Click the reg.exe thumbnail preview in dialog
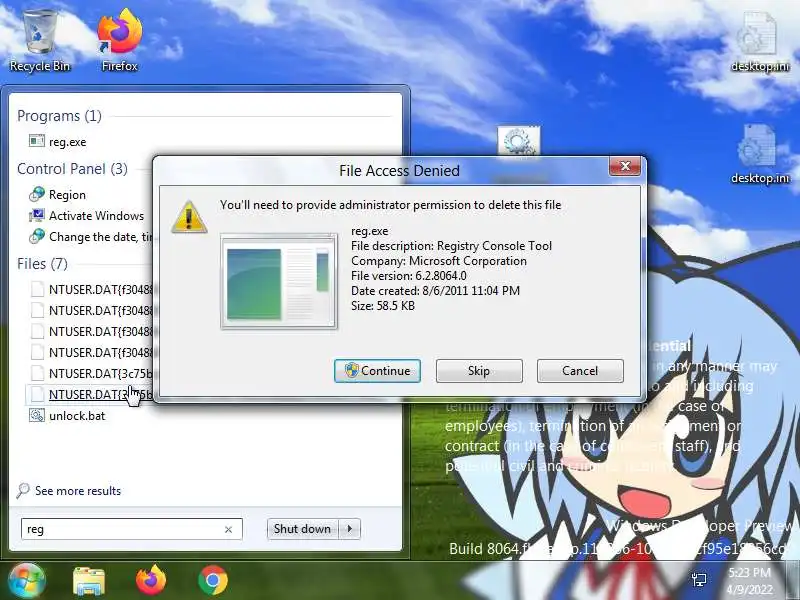This screenshot has height=600, width=800. click(x=279, y=282)
